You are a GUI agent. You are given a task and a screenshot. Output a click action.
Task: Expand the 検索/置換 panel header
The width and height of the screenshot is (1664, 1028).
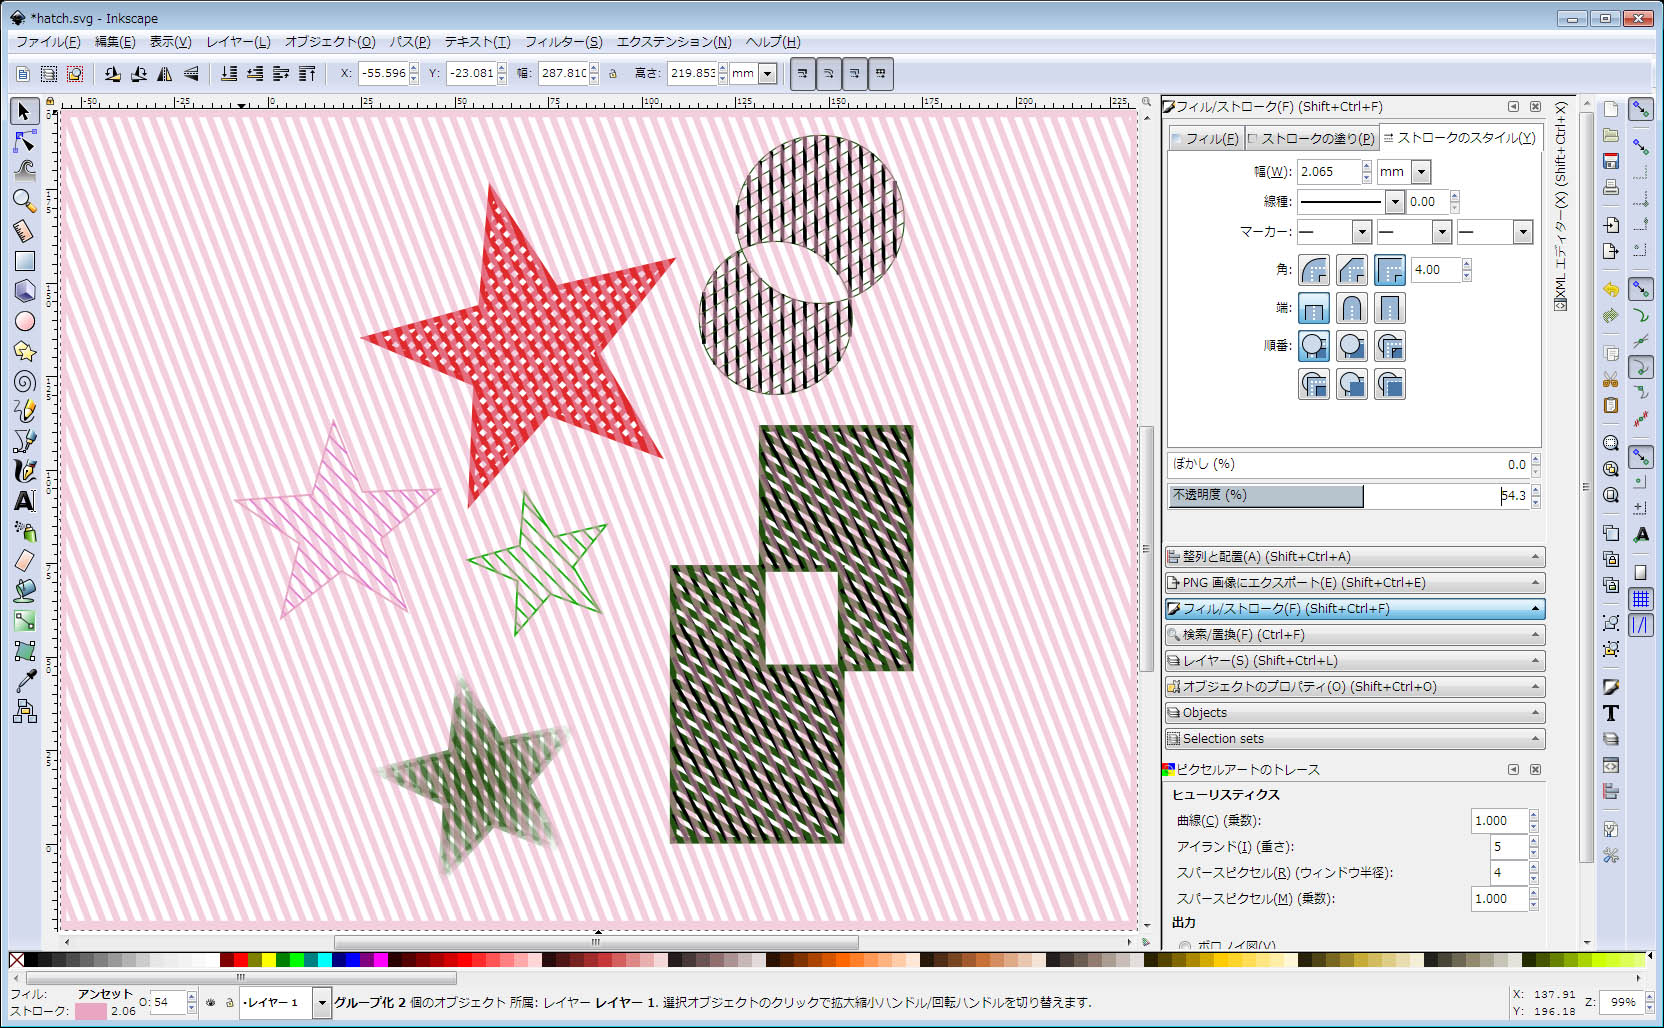[1355, 635]
